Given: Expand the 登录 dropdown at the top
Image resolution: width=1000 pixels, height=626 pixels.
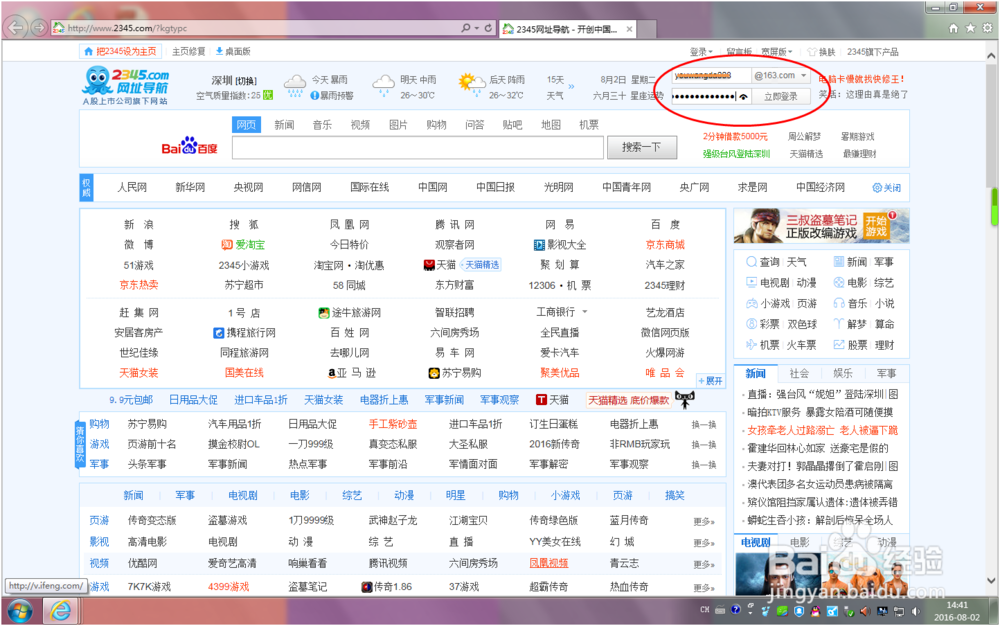Looking at the screenshot, I should tap(701, 52).
